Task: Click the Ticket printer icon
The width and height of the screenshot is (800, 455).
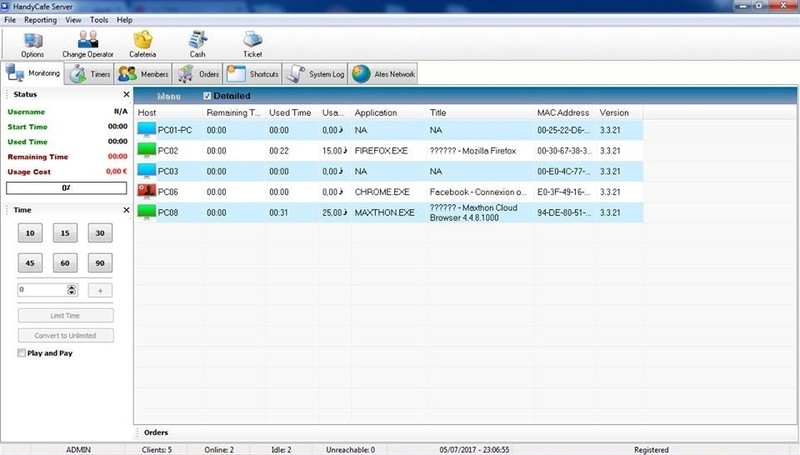Action: point(252,40)
